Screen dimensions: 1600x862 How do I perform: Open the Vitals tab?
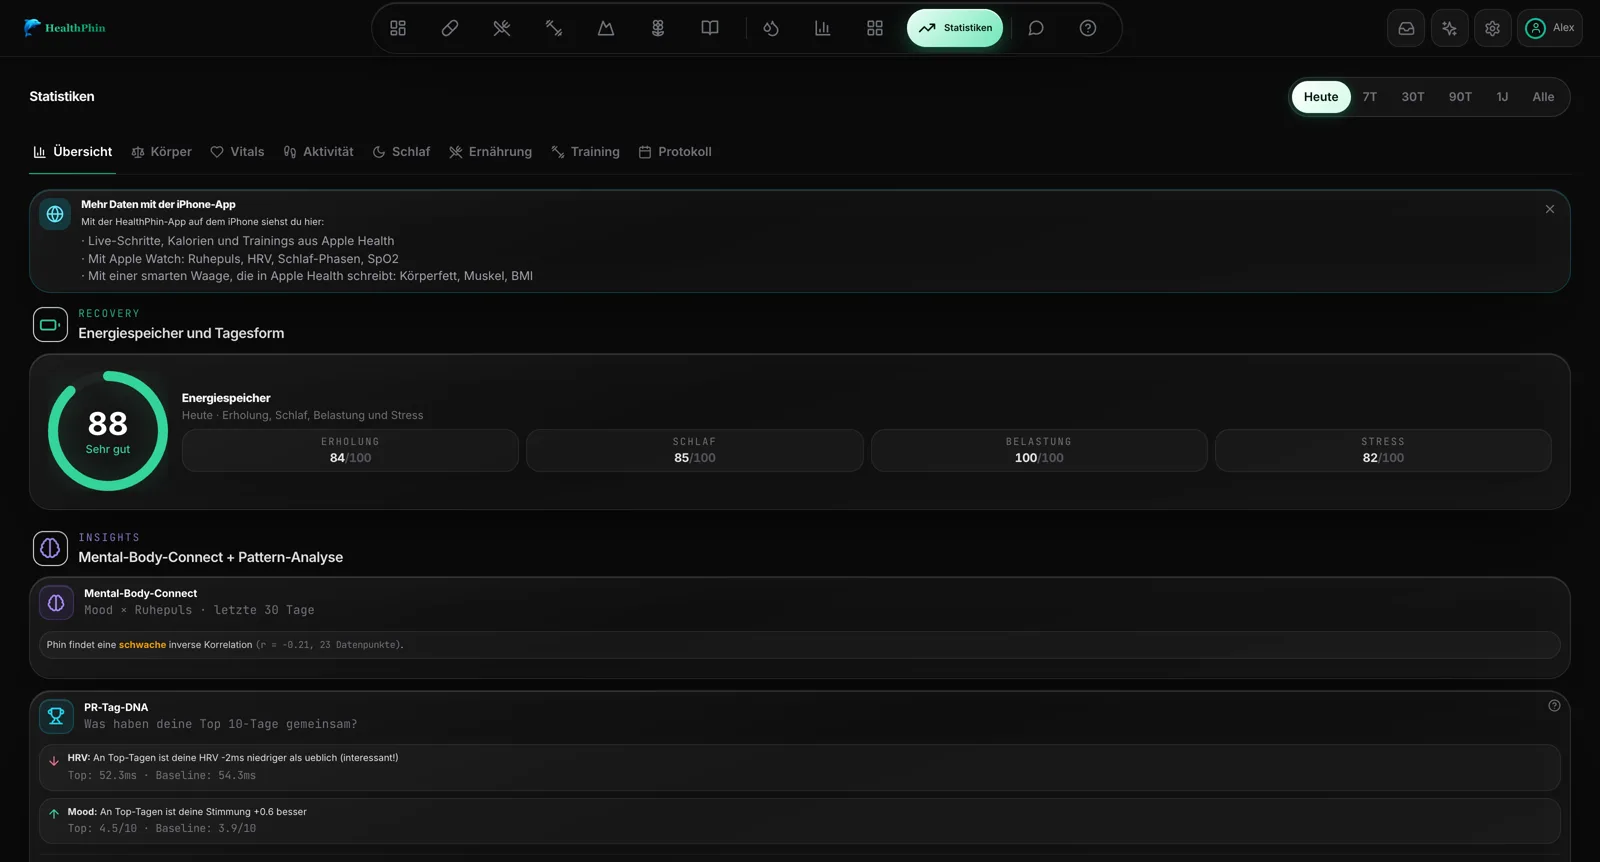[238, 152]
